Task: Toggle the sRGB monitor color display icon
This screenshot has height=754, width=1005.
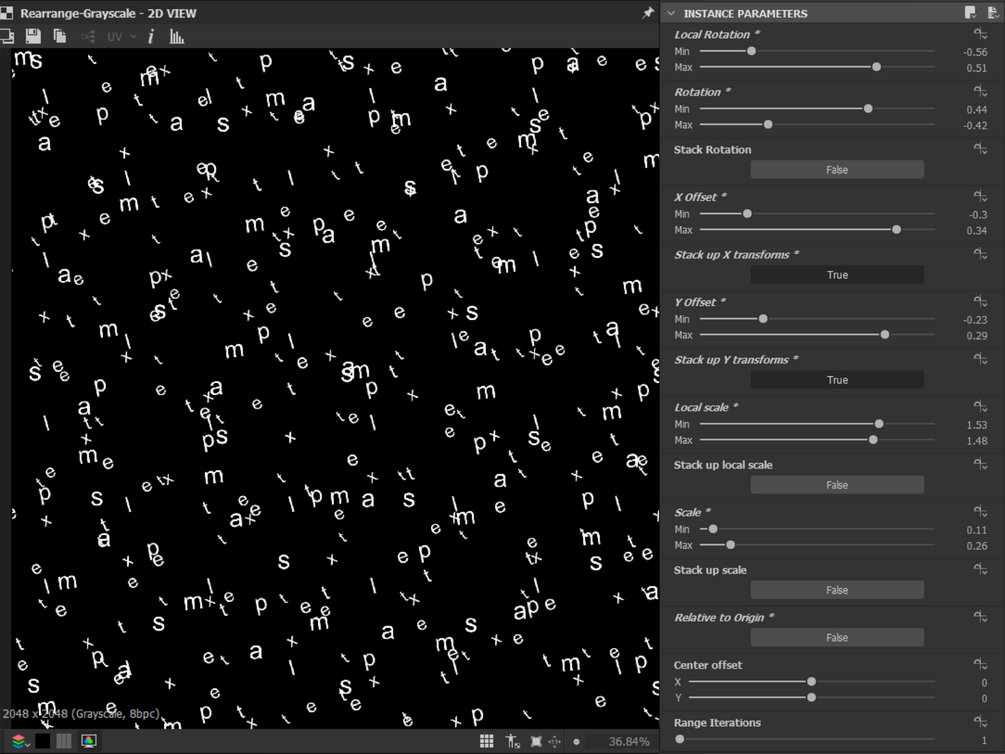Action: click(x=88, y=742)
